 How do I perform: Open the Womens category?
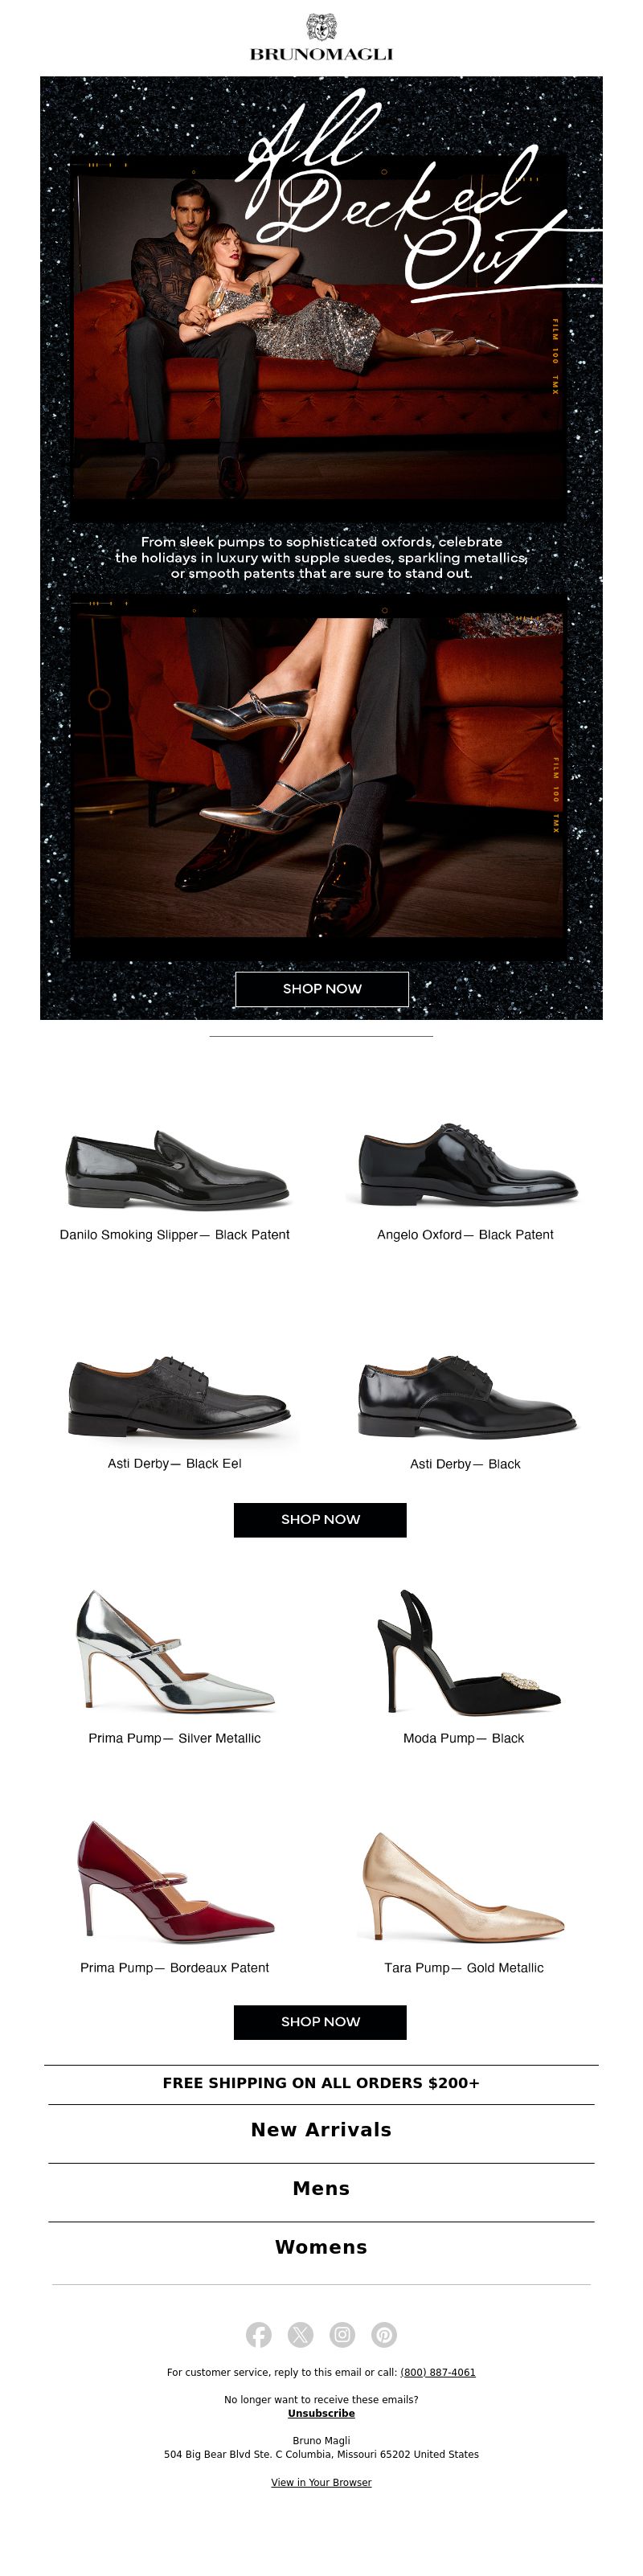321,2247
